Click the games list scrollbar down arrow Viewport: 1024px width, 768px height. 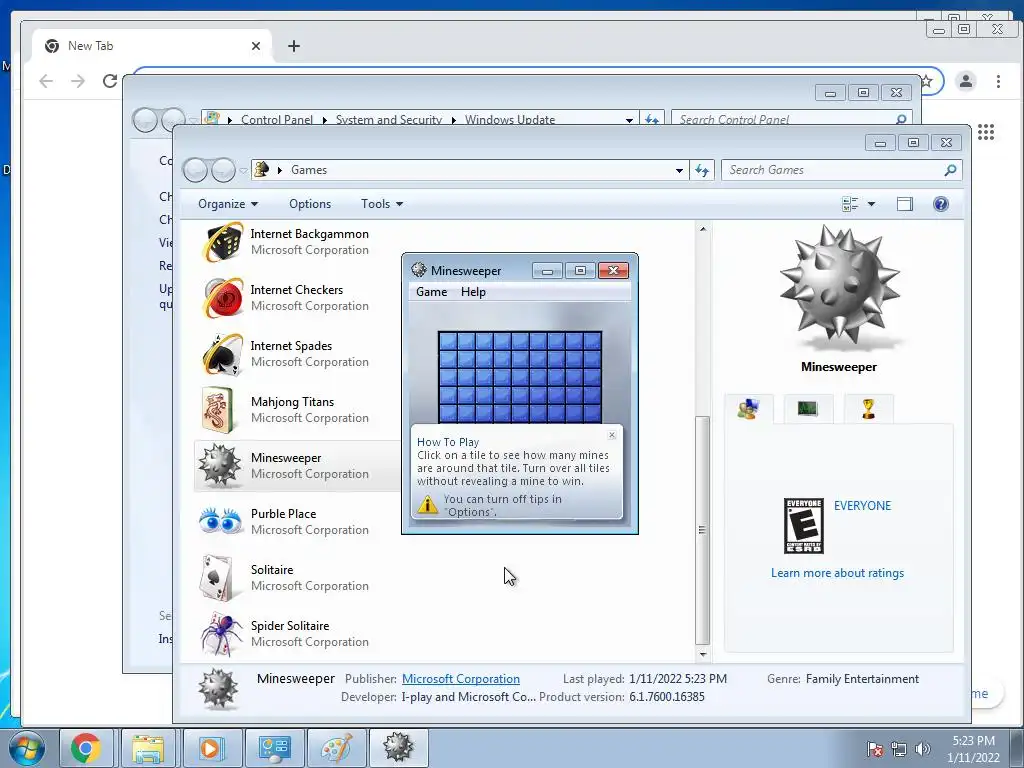point(703,654)
